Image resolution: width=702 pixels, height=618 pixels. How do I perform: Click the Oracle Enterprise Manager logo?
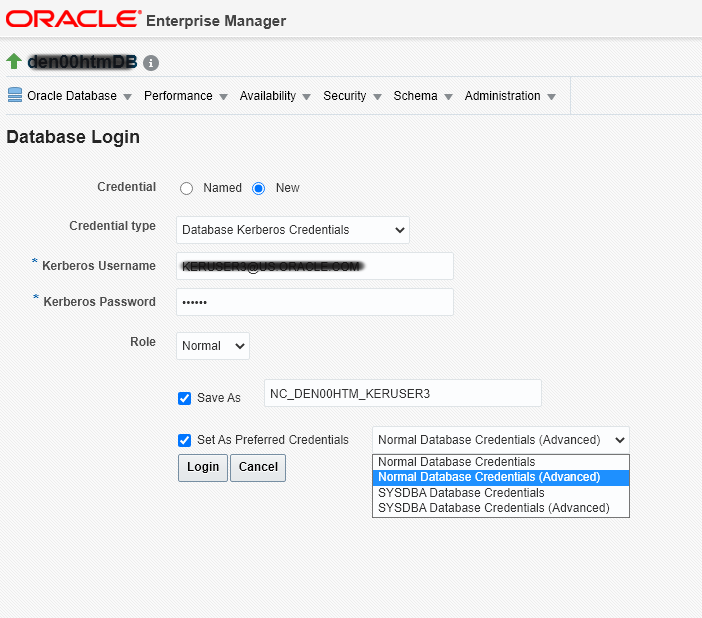coord(146,20)
